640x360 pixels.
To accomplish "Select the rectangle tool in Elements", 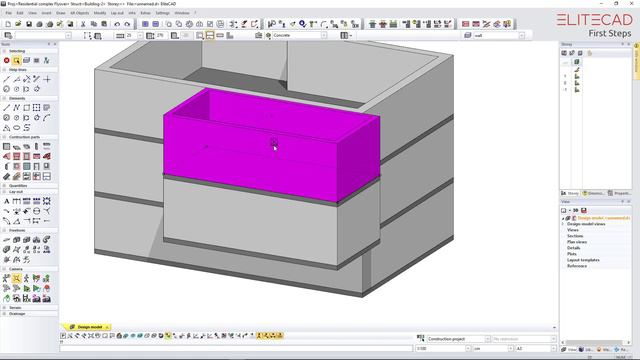I will (27, 108).
